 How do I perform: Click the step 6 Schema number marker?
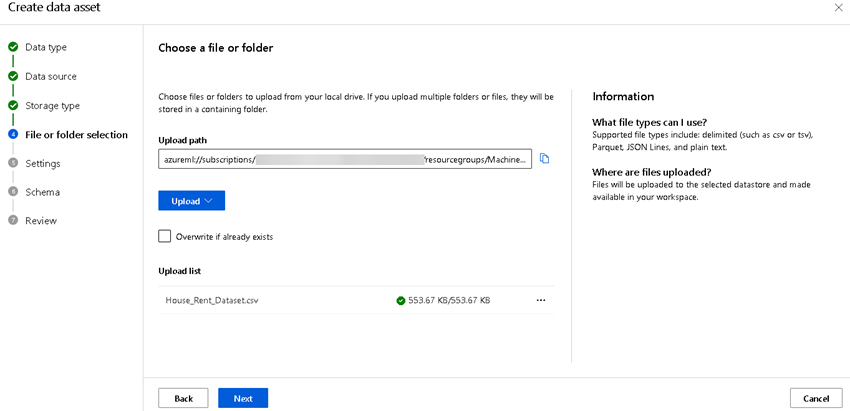[x=13, y=192]
